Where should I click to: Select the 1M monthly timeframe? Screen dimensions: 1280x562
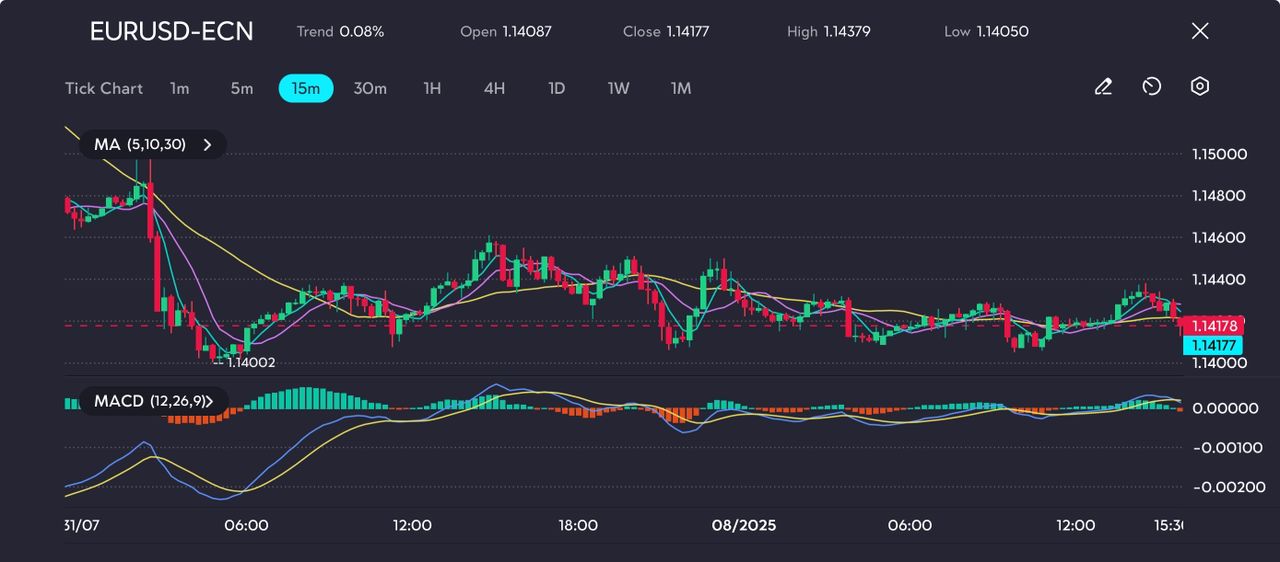pos(681,89)
